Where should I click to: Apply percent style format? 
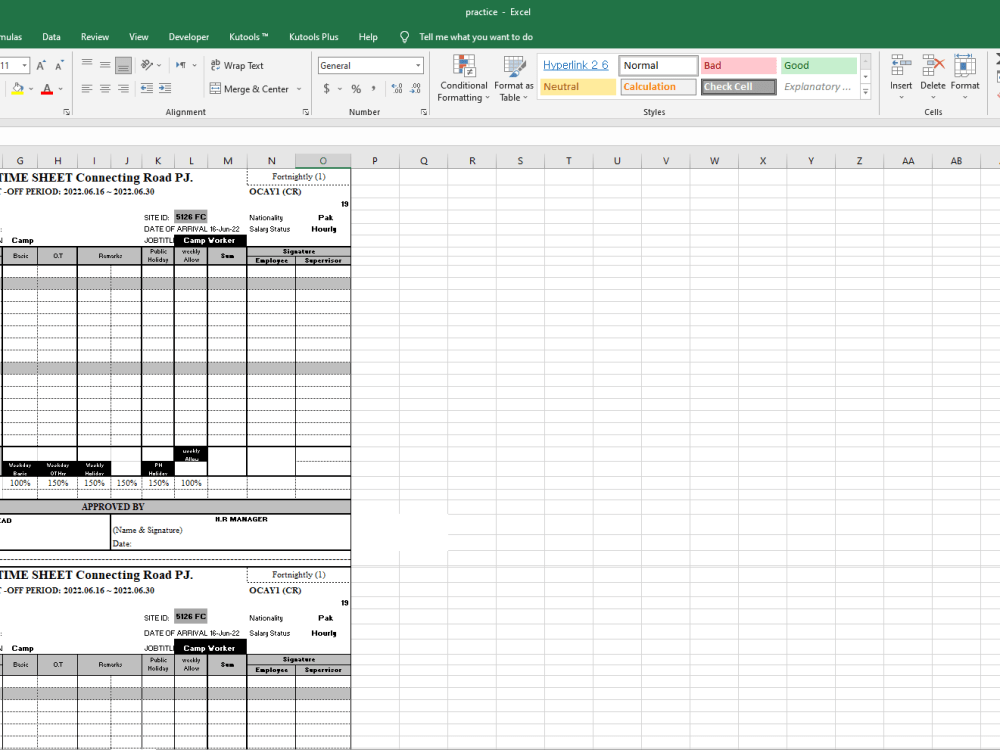point(356,89)
